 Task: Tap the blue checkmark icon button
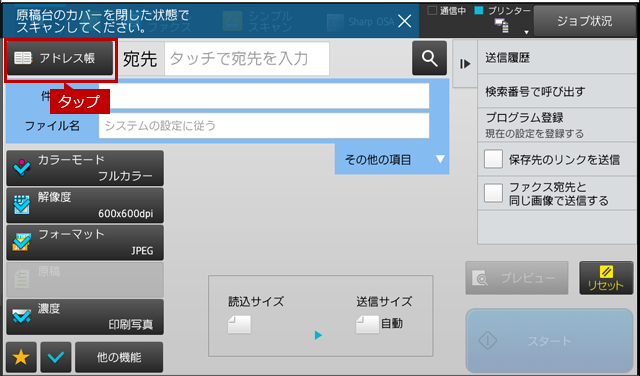(56, 357)
